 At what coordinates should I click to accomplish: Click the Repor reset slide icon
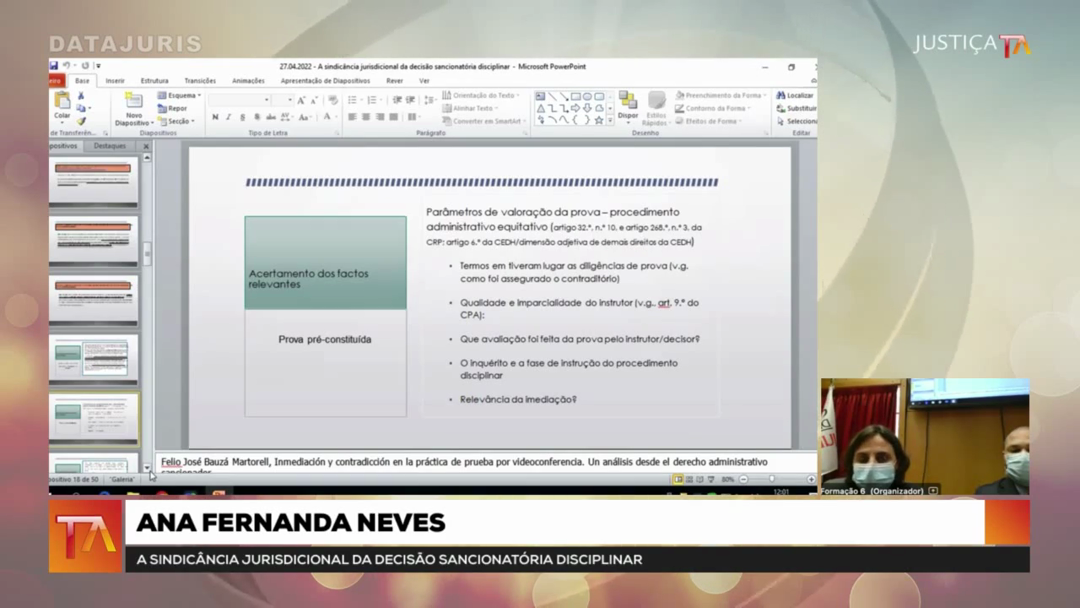pyautogui.click(x=172, y=108)
